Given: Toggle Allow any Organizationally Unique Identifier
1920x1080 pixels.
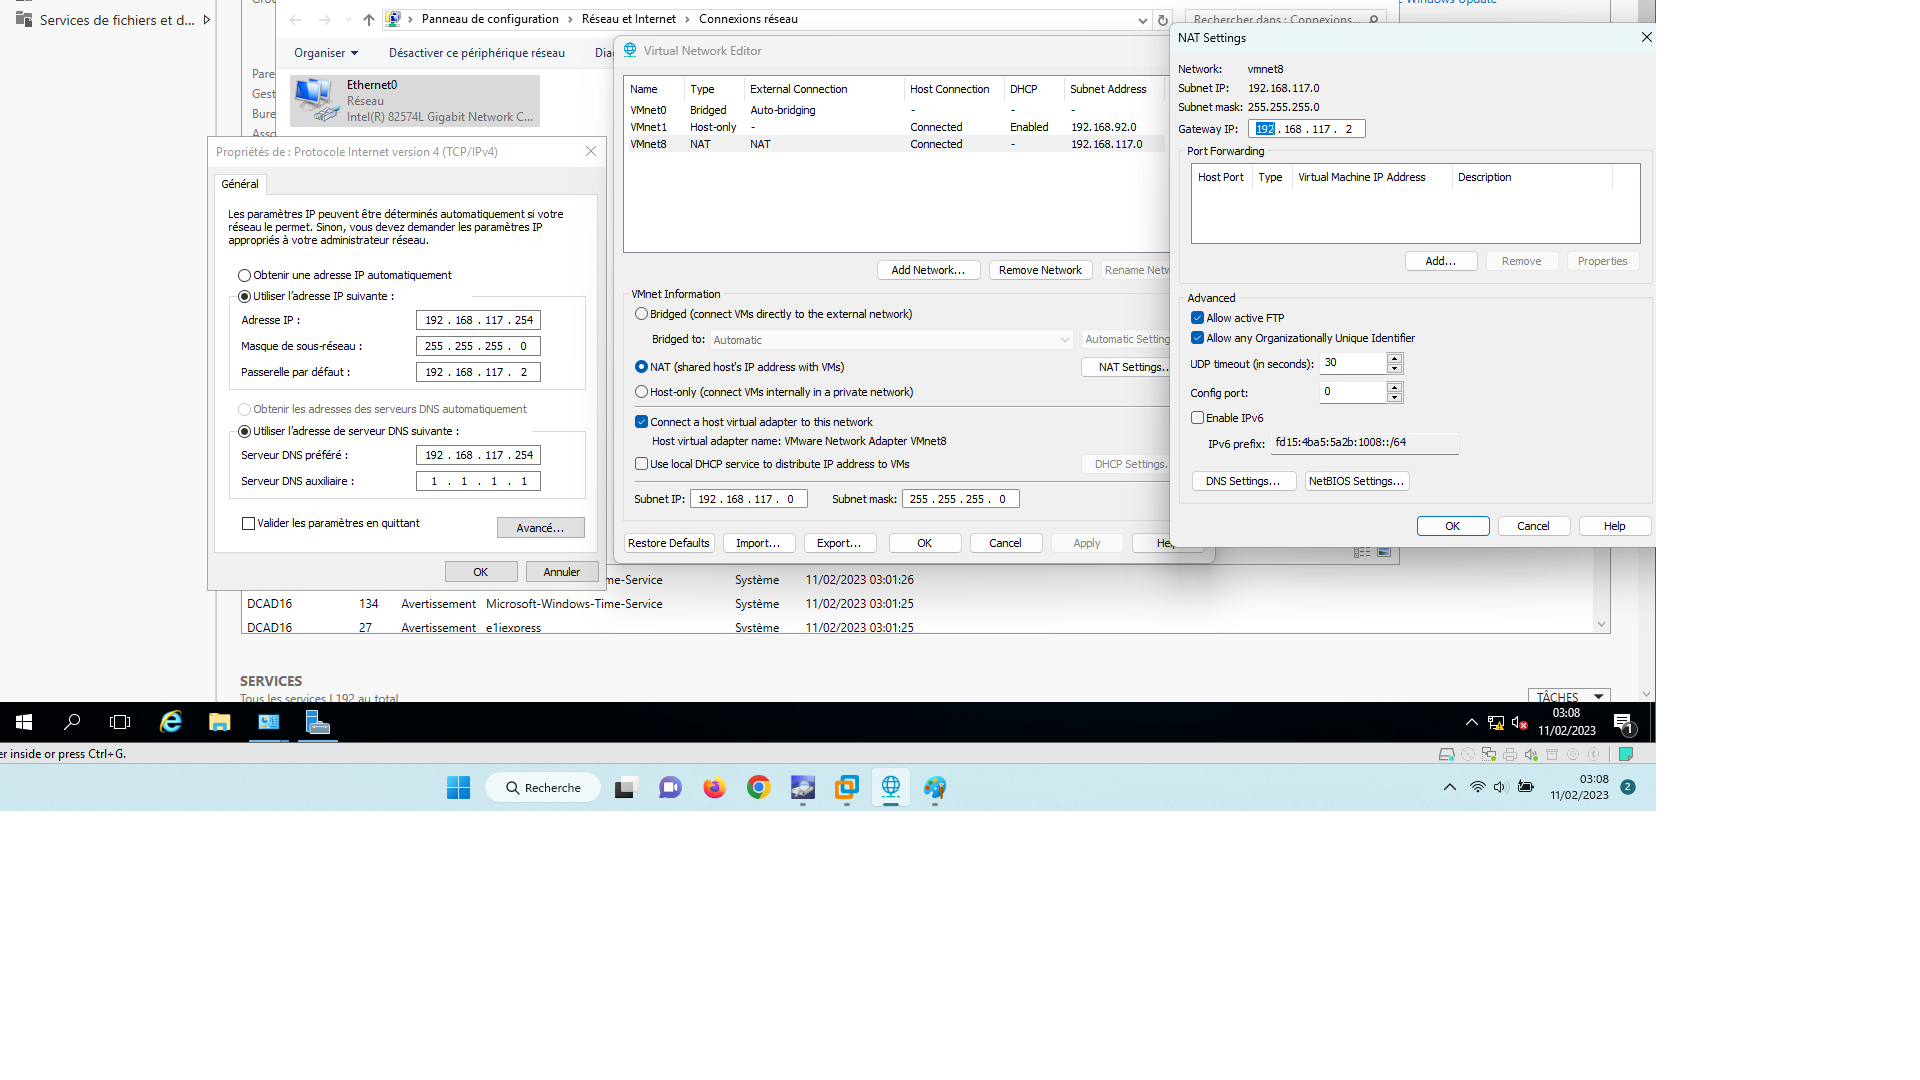Looking at the screenshot, I should click(x=1197, y=338).
